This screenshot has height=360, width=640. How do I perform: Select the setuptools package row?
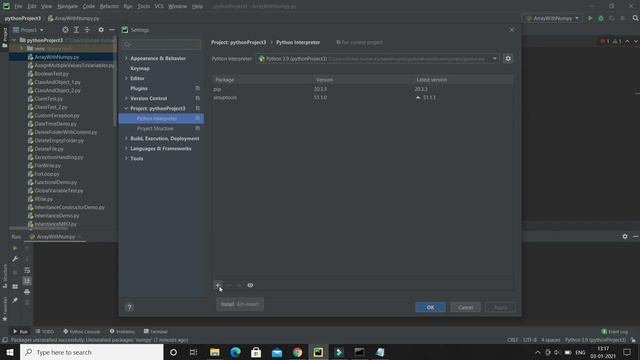coord(362,98)
